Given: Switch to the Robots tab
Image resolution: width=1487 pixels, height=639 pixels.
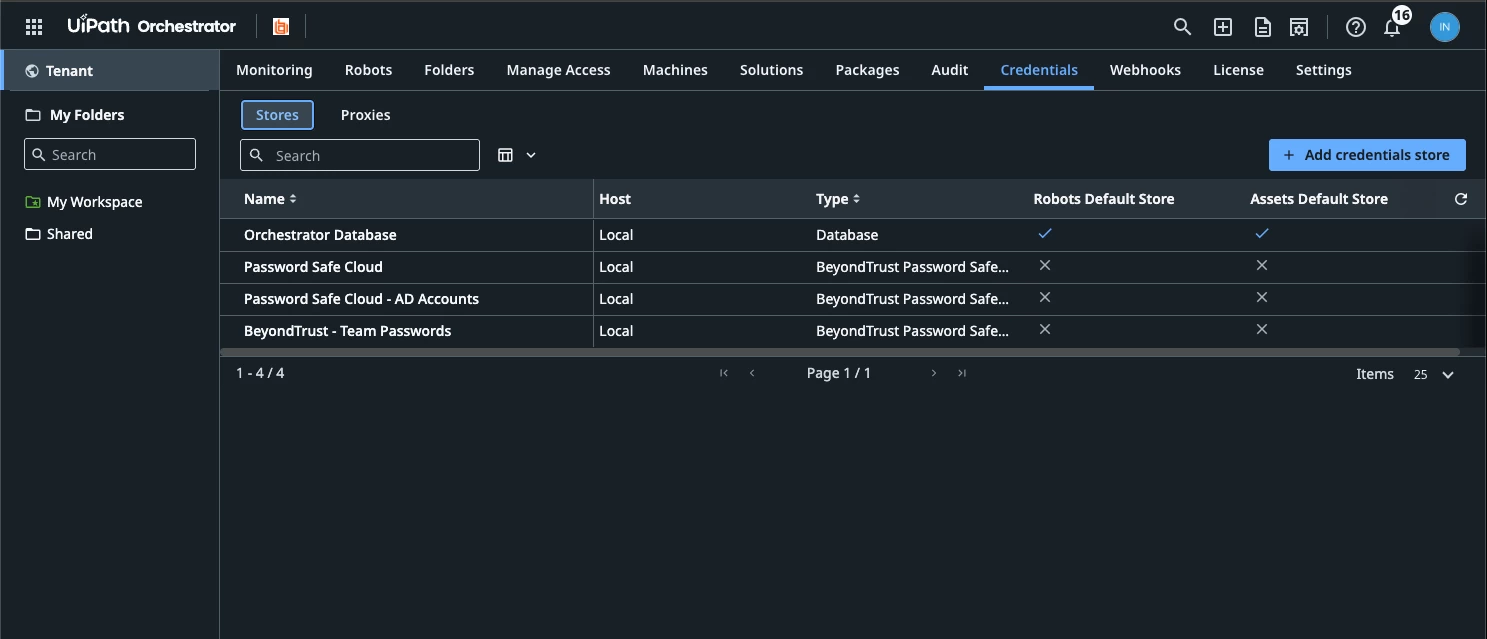Looking at the screenshot, I should coord(368,70).
